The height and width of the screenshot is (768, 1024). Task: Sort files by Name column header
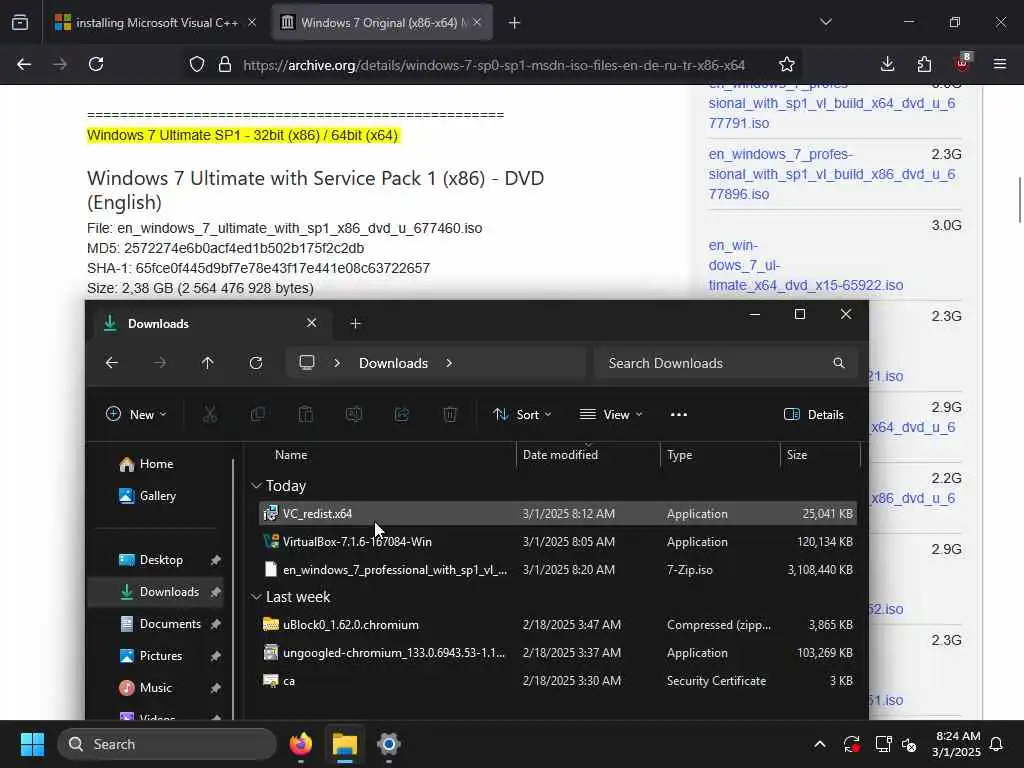point(381,455)
